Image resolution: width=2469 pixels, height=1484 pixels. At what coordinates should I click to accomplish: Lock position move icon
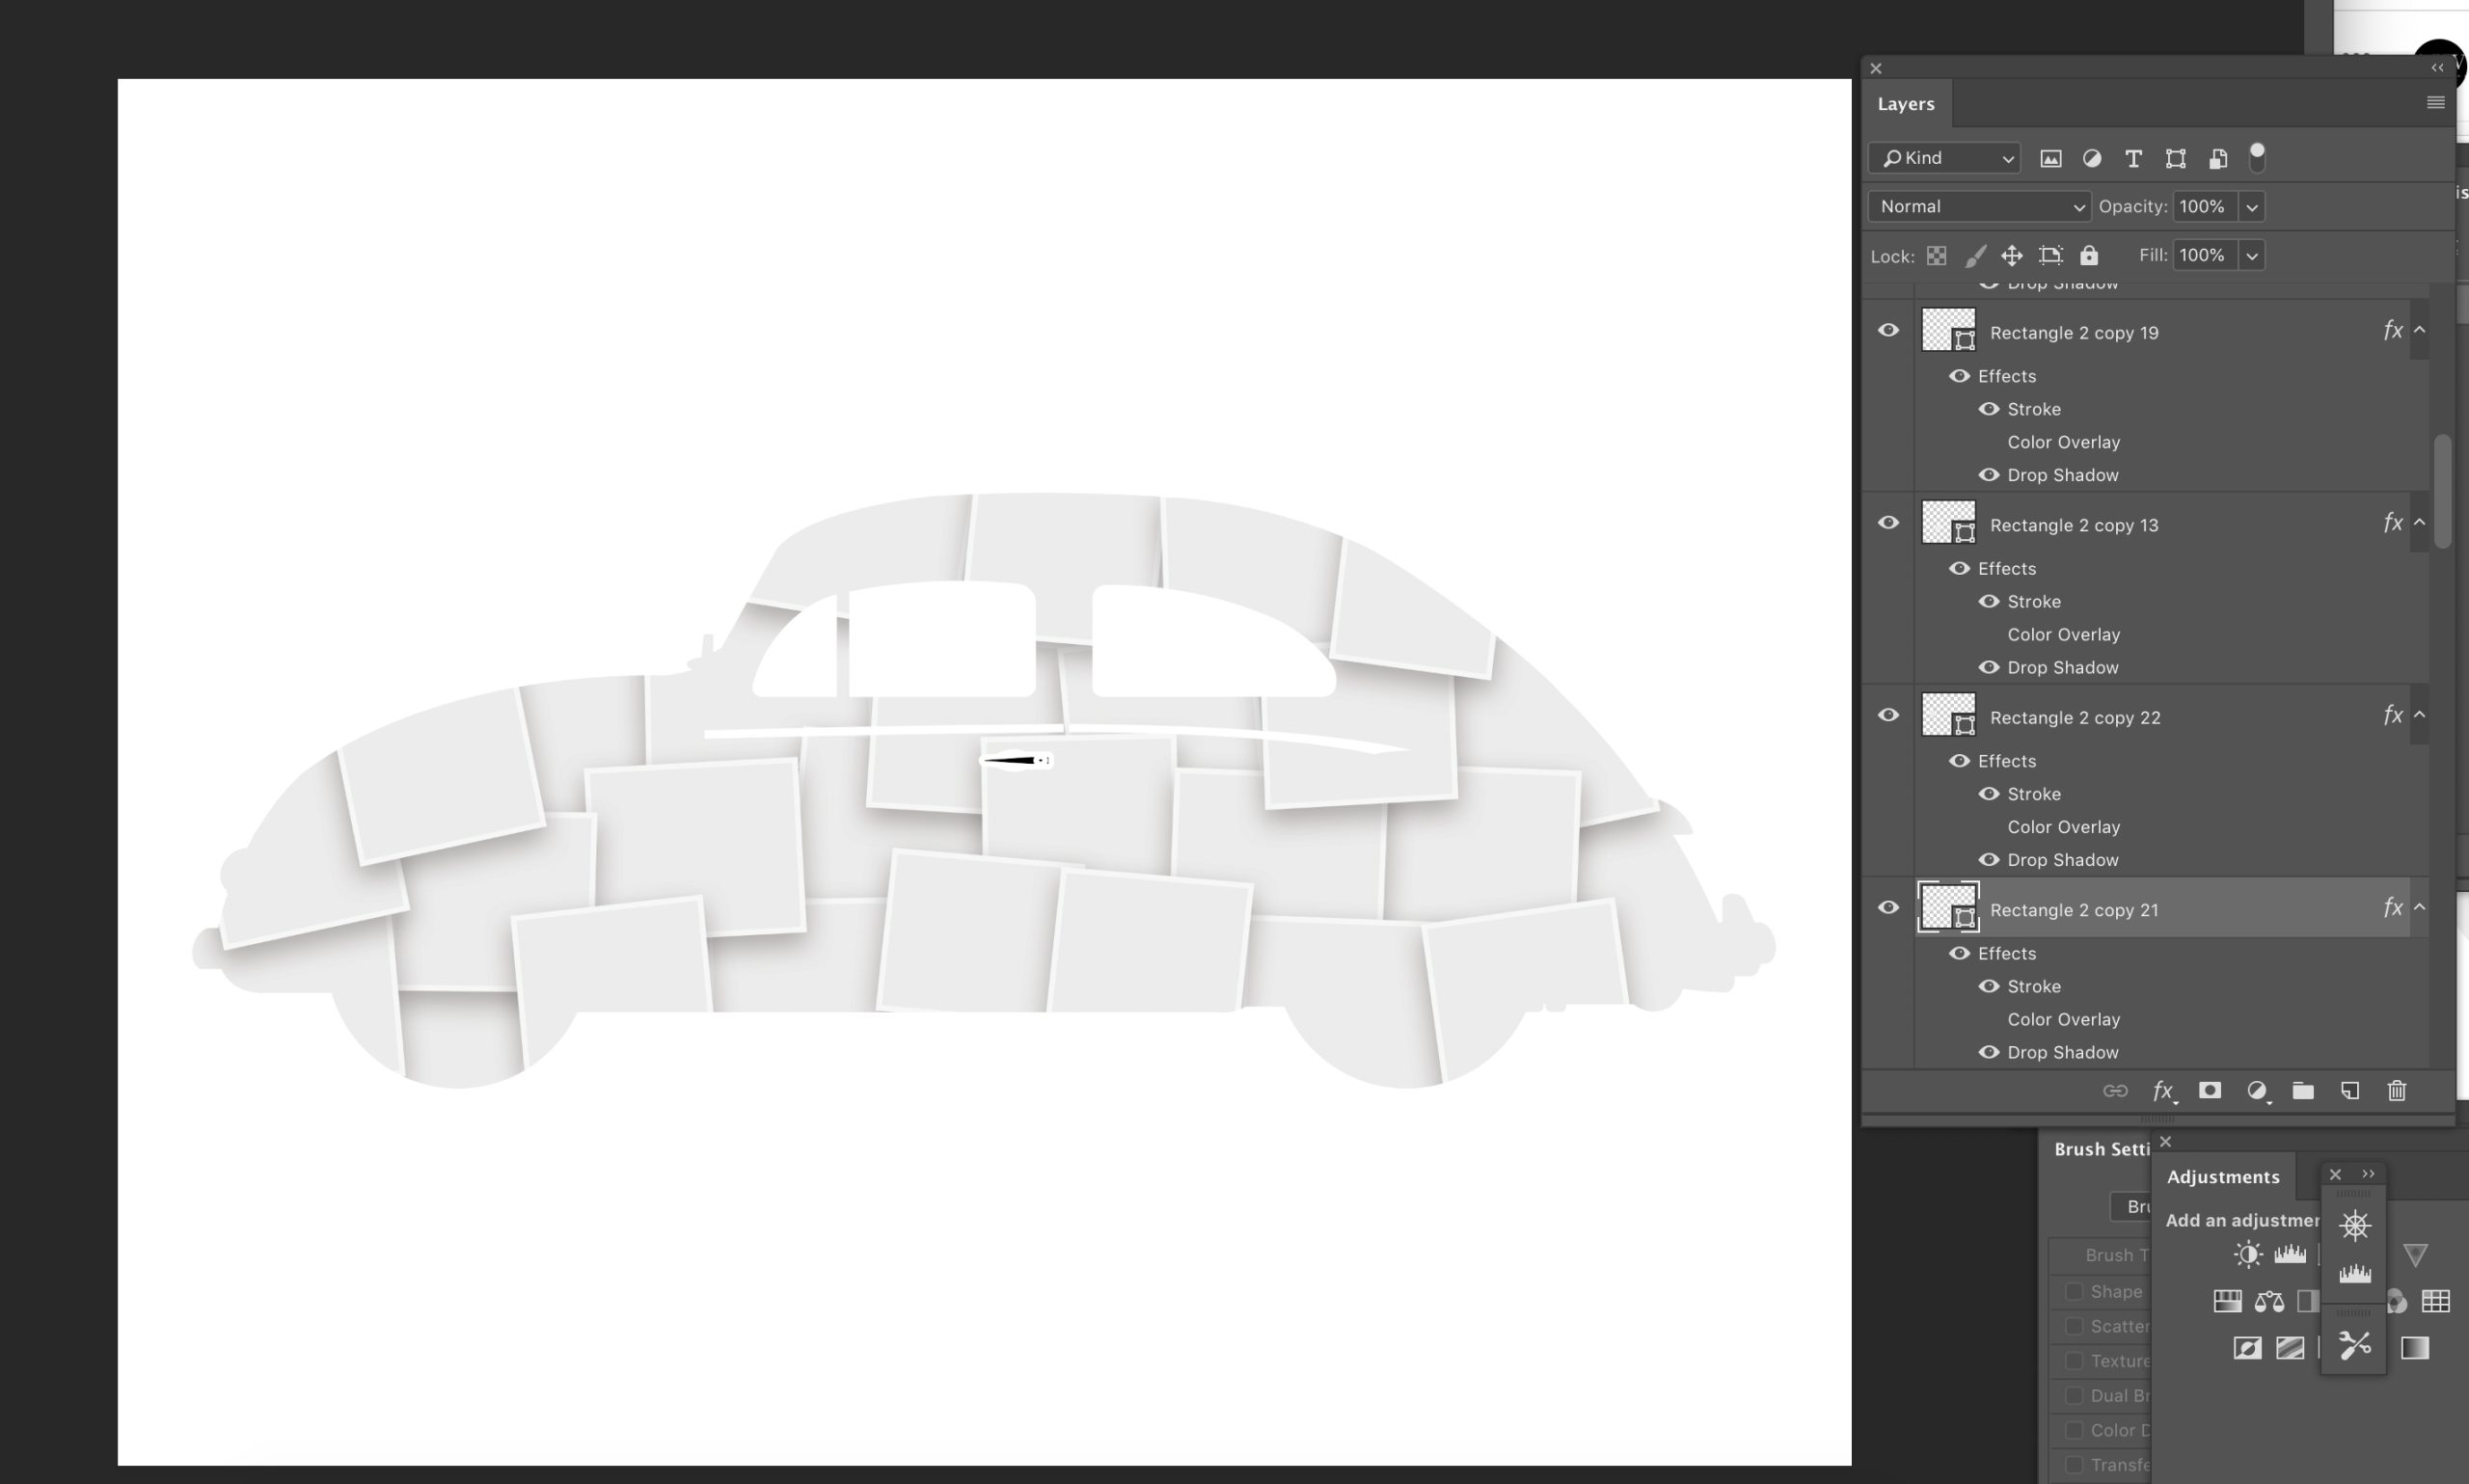2012,256
